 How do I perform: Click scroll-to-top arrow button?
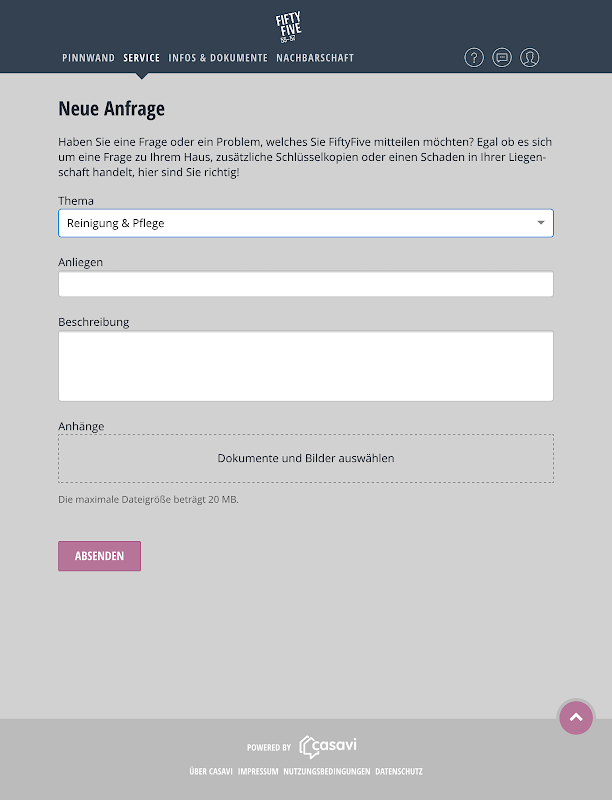point(575,717)
